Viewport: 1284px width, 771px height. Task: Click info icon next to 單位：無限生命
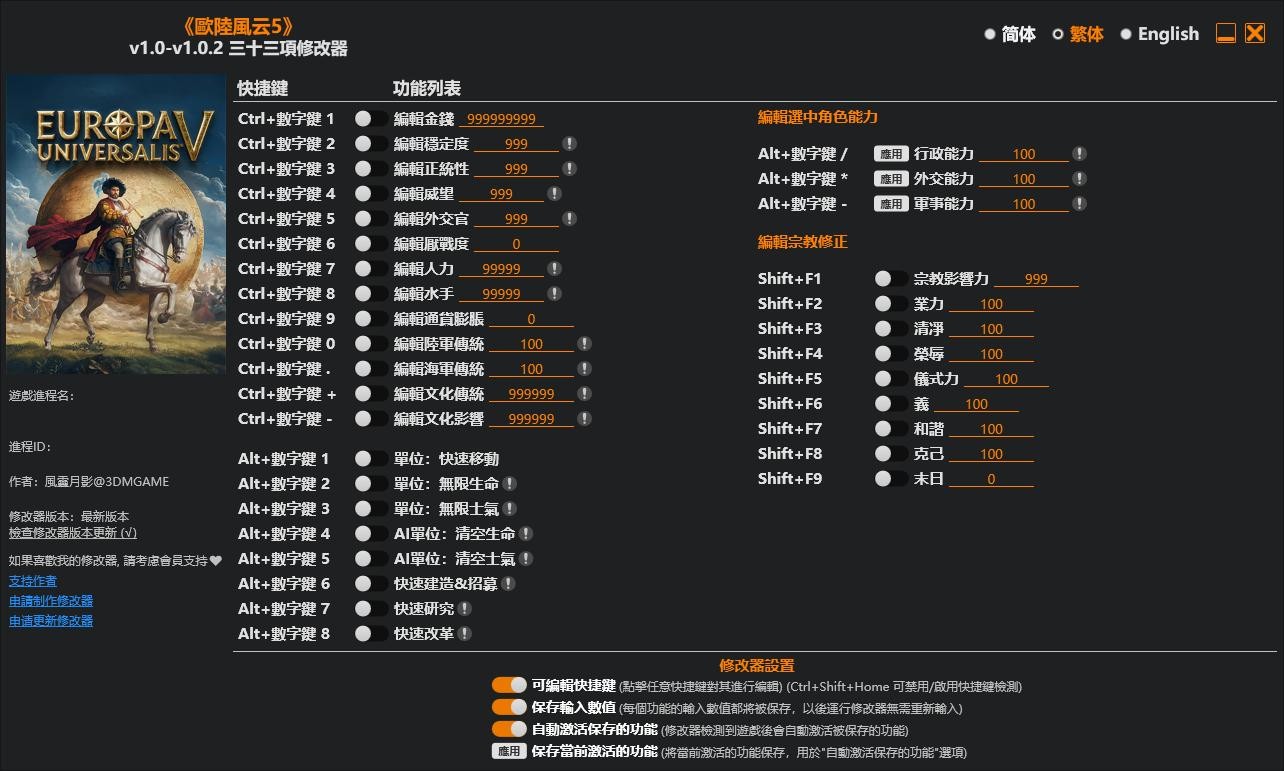509,484
